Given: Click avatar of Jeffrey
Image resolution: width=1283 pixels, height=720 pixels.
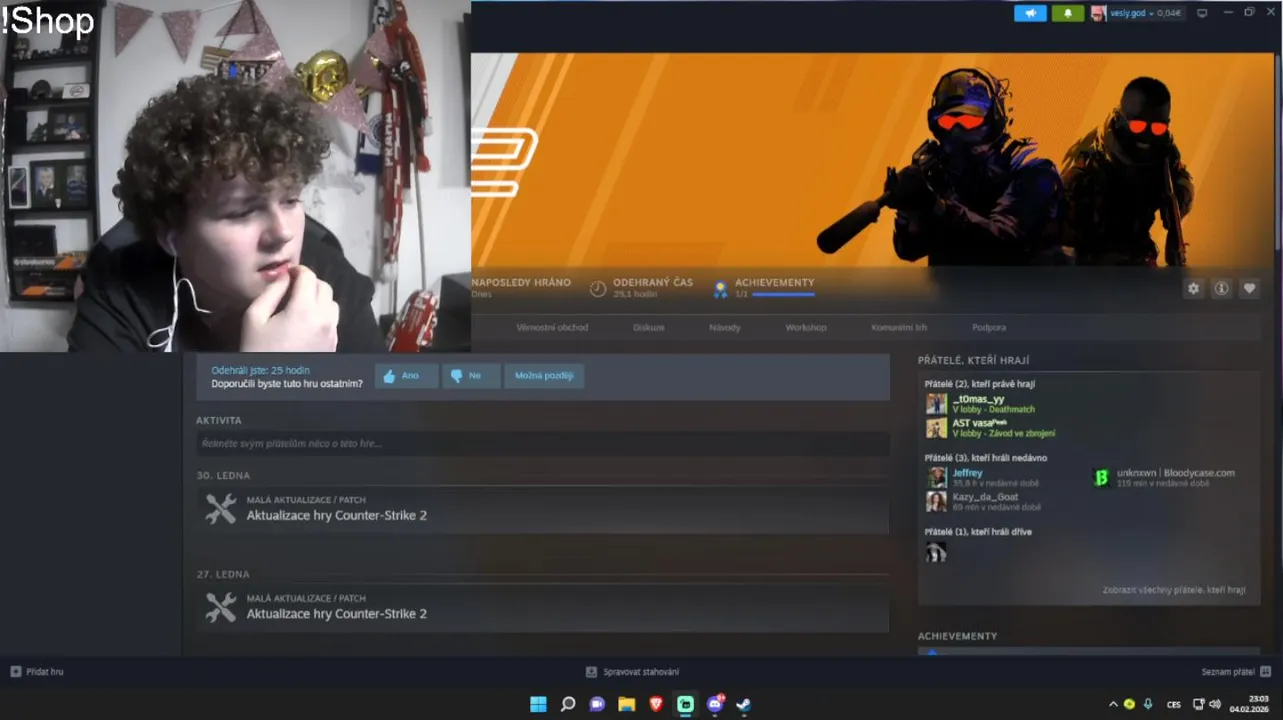Looking at the screenshot, I should [936, 477].
